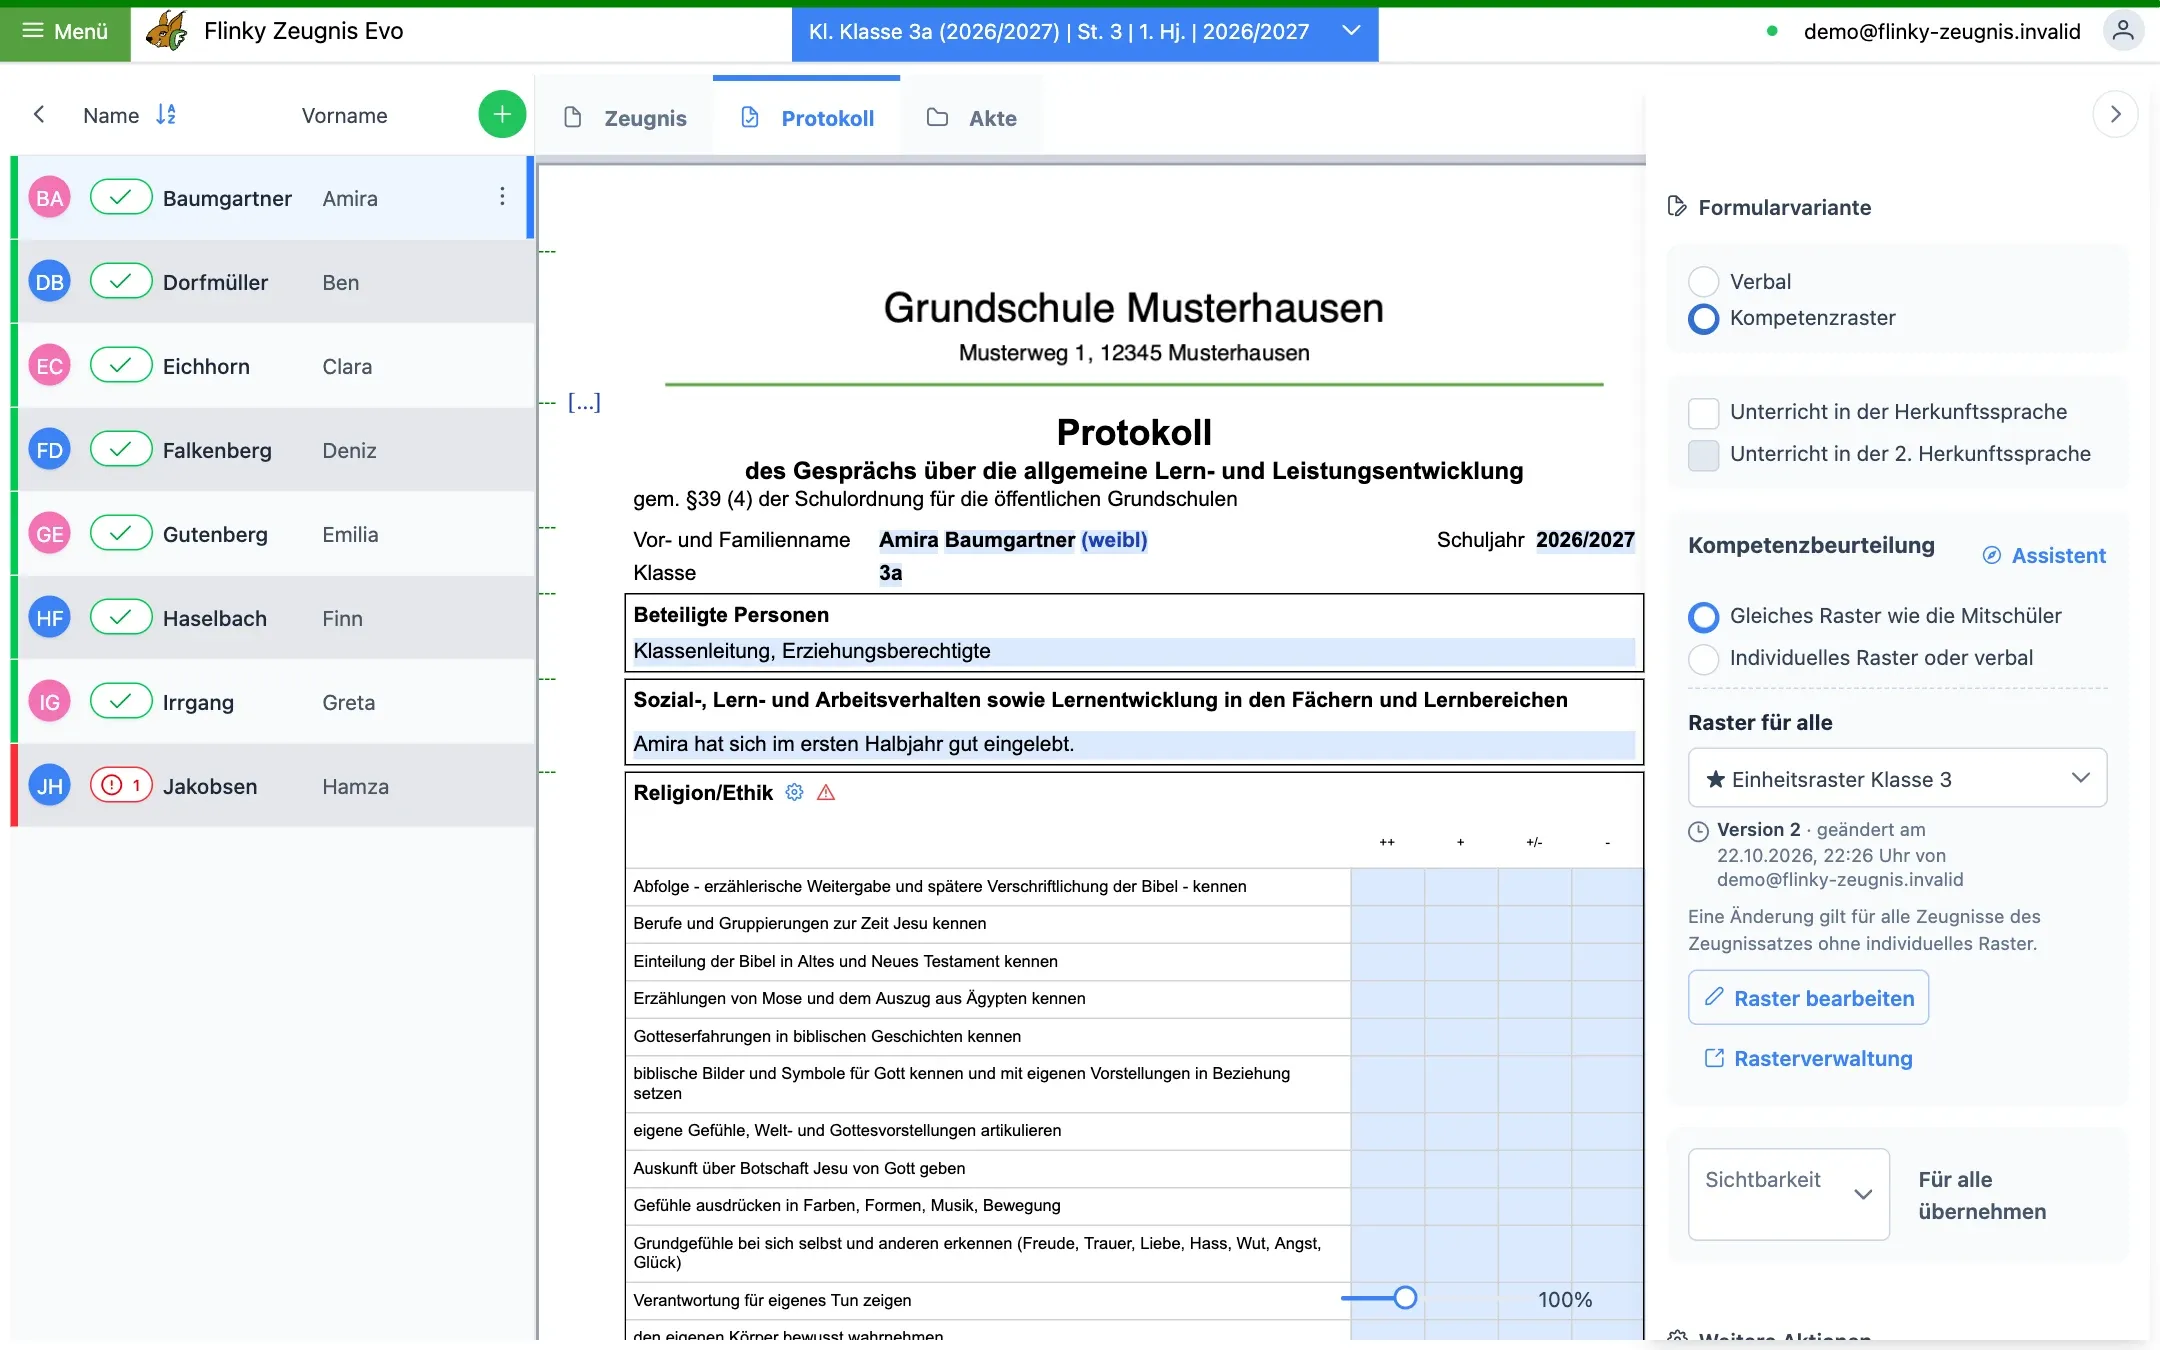Screen dimensions: 2160x1350
Task: Select the Kompetenzraster radio option
Action: (x=1704, y=318)
